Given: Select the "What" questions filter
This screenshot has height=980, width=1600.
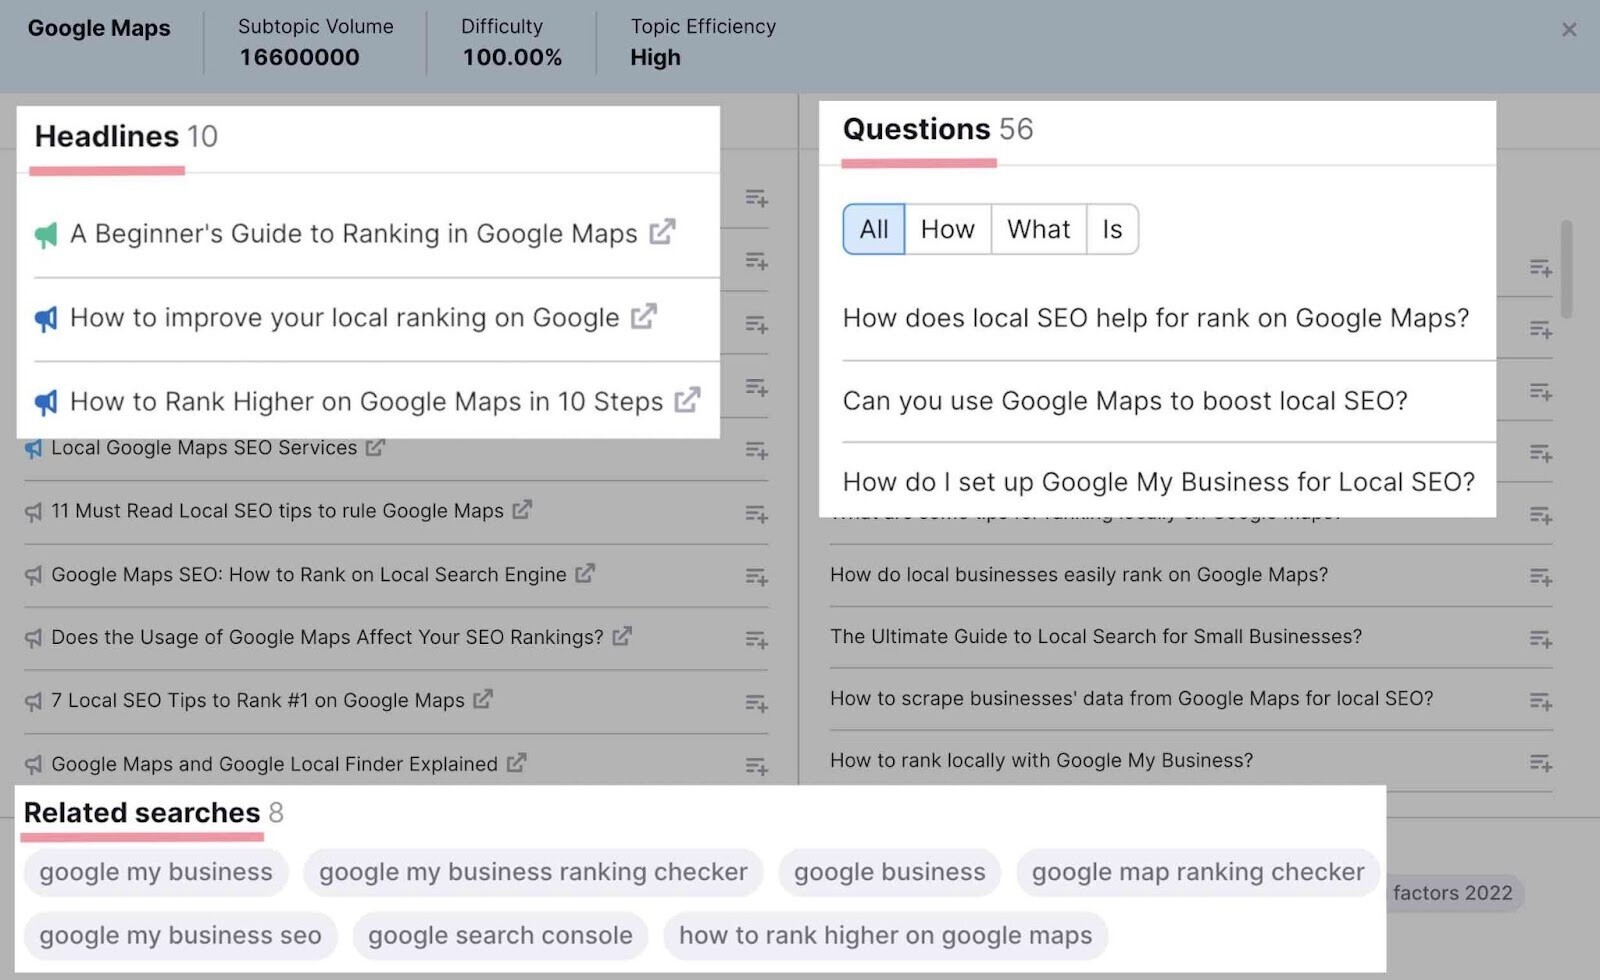Looking at the screenshot, I should [x=1038, y=229].
